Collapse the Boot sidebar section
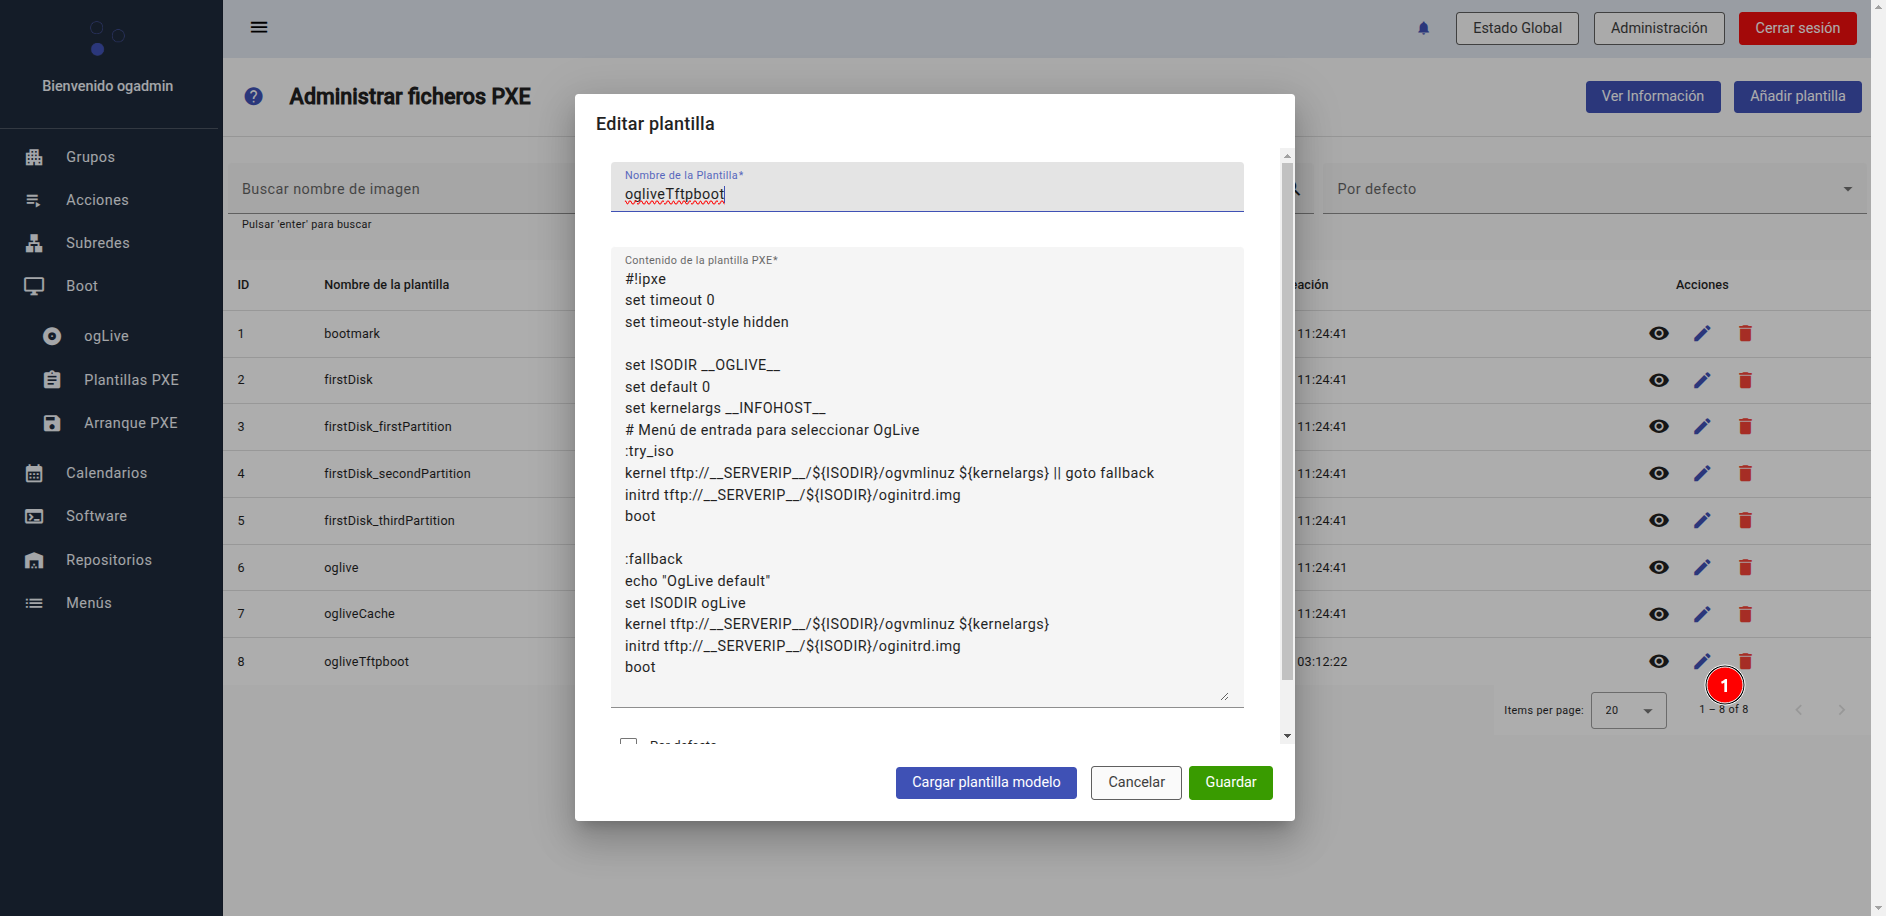The height and width of the screenshot is (916, 1886). click(82, 286)
